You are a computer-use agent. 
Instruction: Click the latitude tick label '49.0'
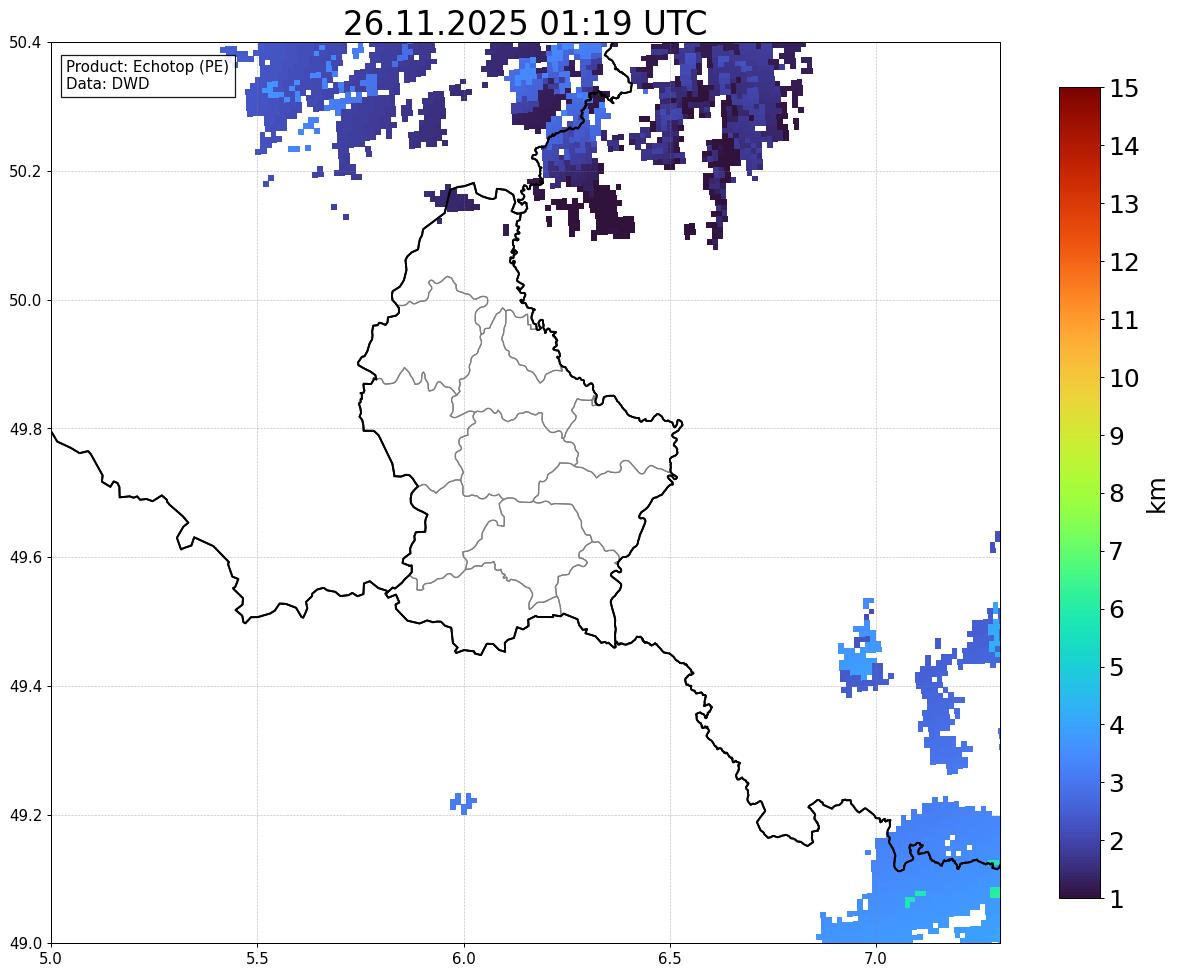click(25, 944)
